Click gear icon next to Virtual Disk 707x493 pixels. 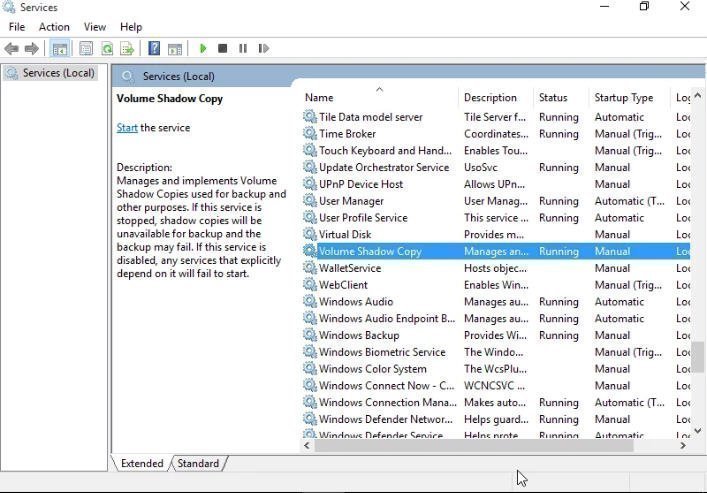coord(310,234)
